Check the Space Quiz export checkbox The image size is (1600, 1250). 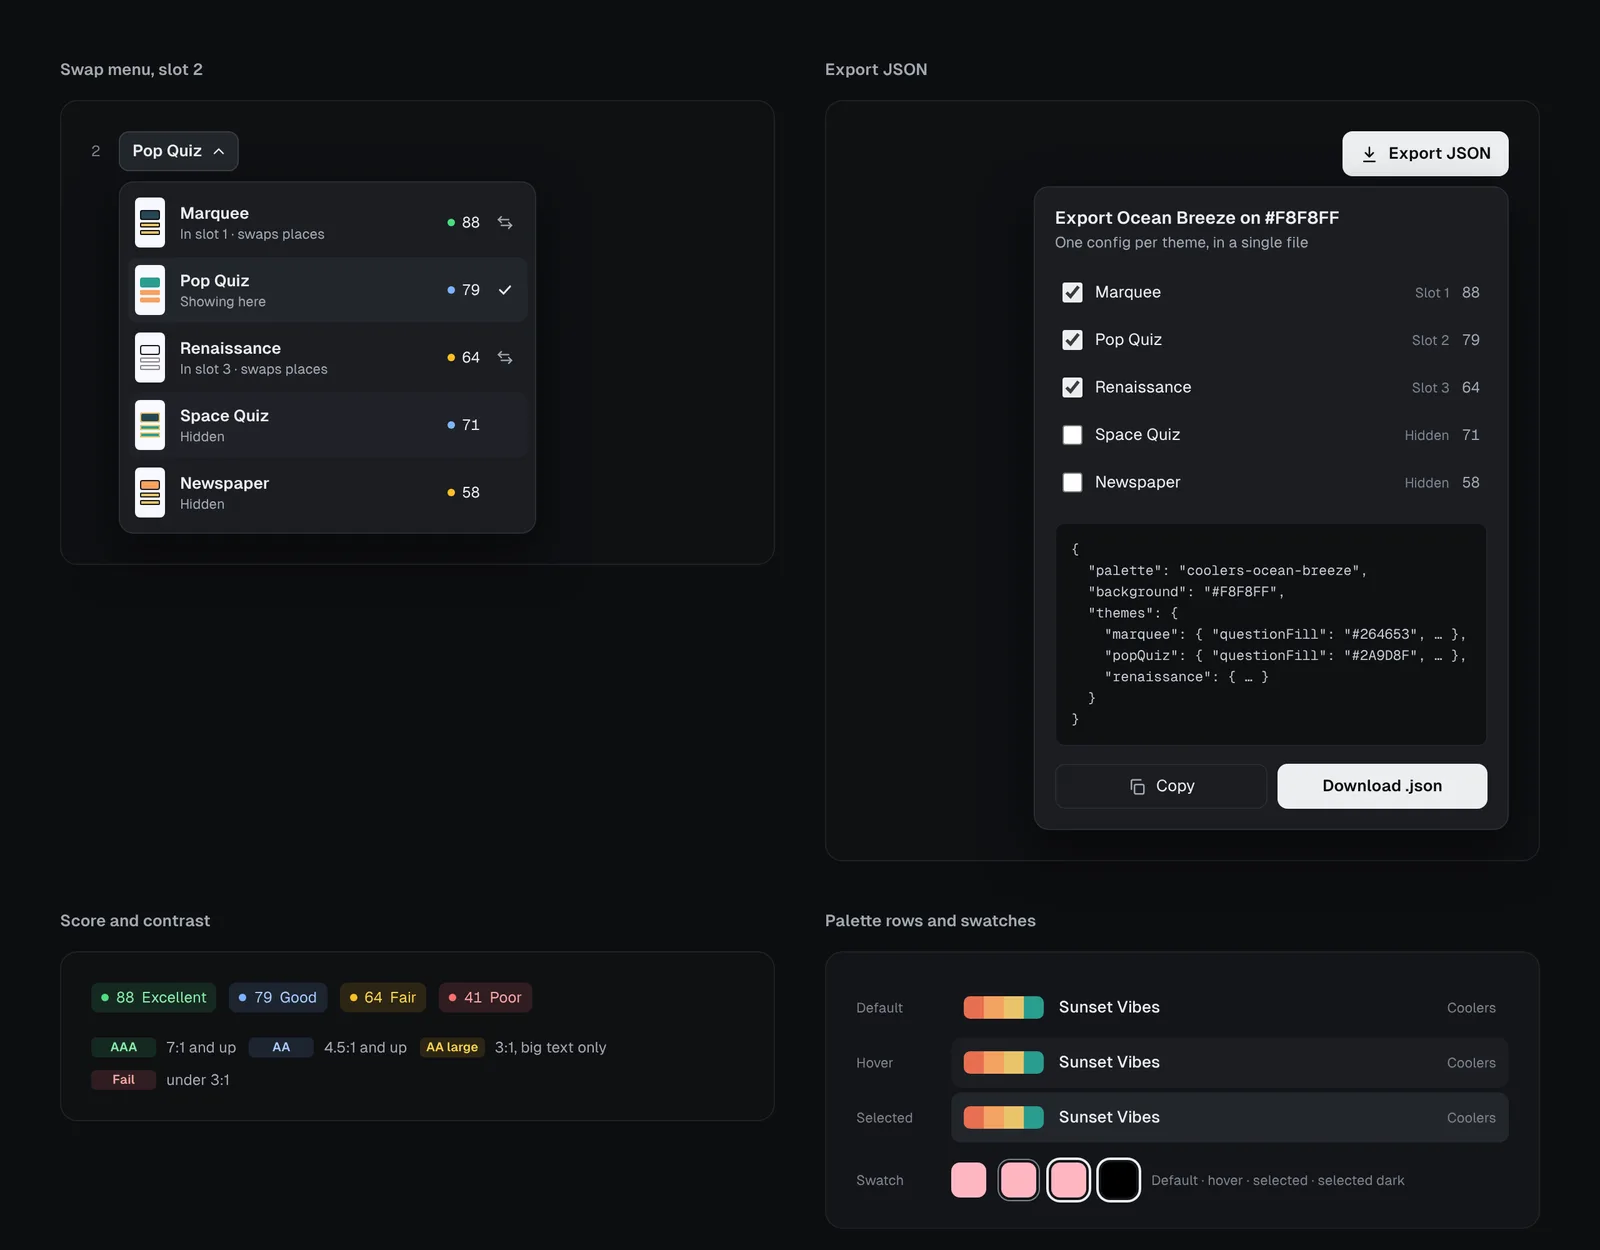pyautogui.click(x=1072, y=435)
